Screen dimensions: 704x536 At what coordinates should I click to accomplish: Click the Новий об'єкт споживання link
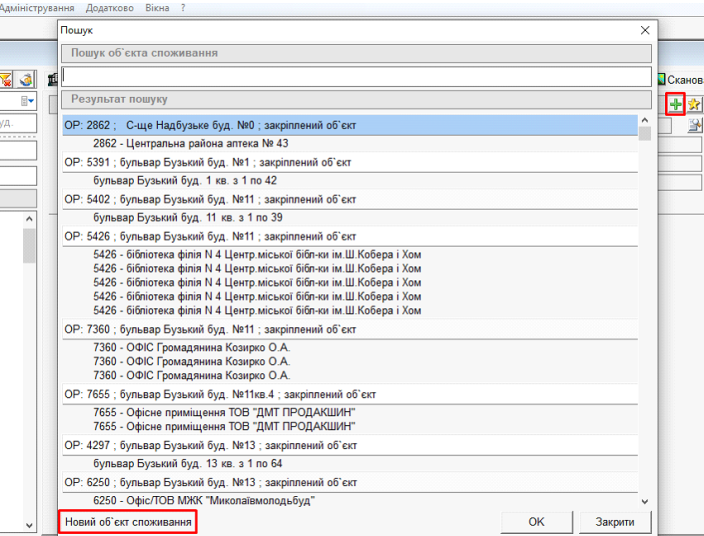(x=126, y=522)
